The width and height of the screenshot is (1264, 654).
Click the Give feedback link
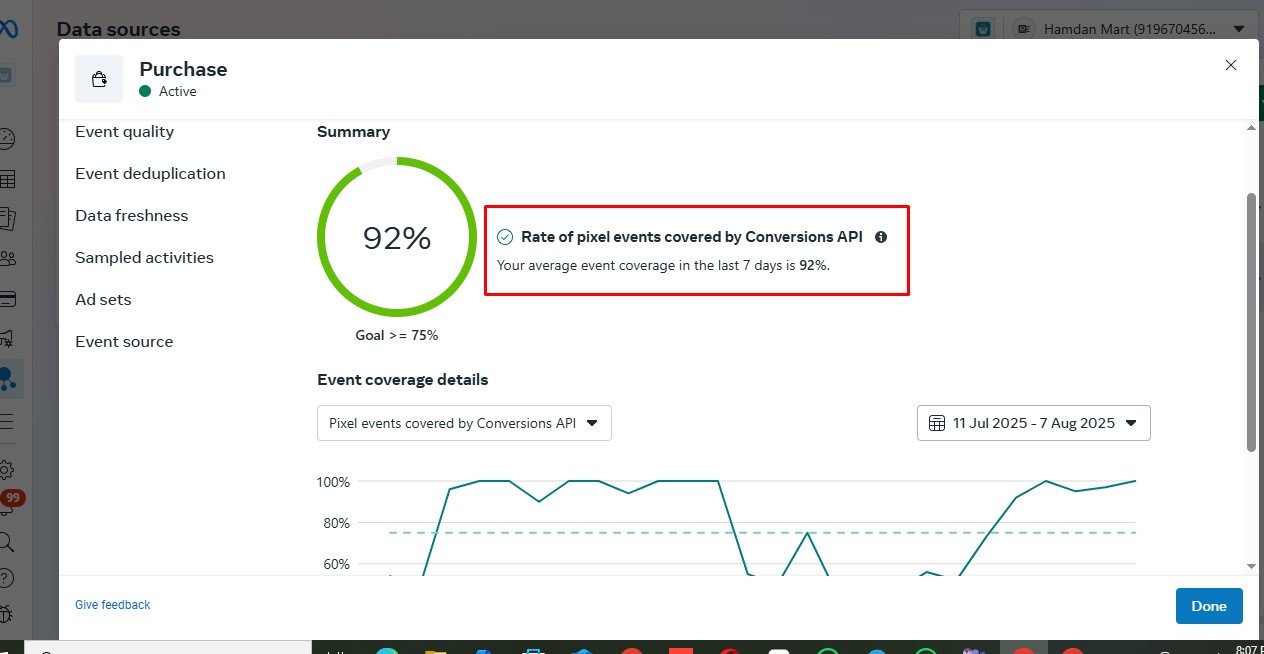pyautogui.click(x=113, y=605)
